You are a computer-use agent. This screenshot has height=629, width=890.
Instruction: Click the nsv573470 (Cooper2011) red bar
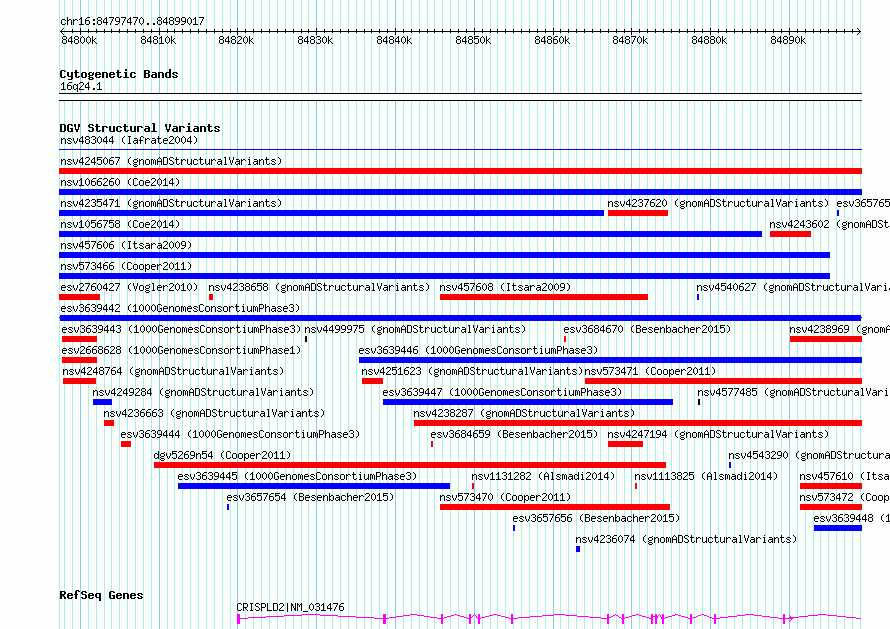(555, 507)
